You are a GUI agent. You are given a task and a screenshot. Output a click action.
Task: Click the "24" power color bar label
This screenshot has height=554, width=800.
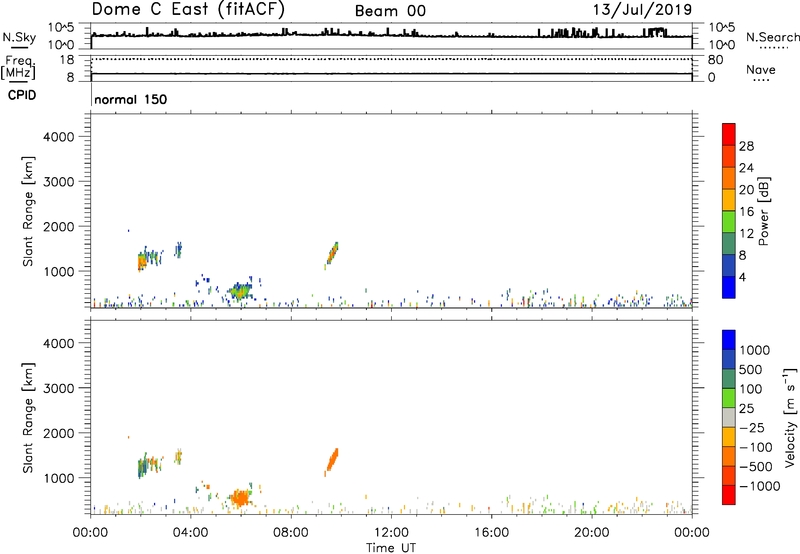(x=746, y=168)
